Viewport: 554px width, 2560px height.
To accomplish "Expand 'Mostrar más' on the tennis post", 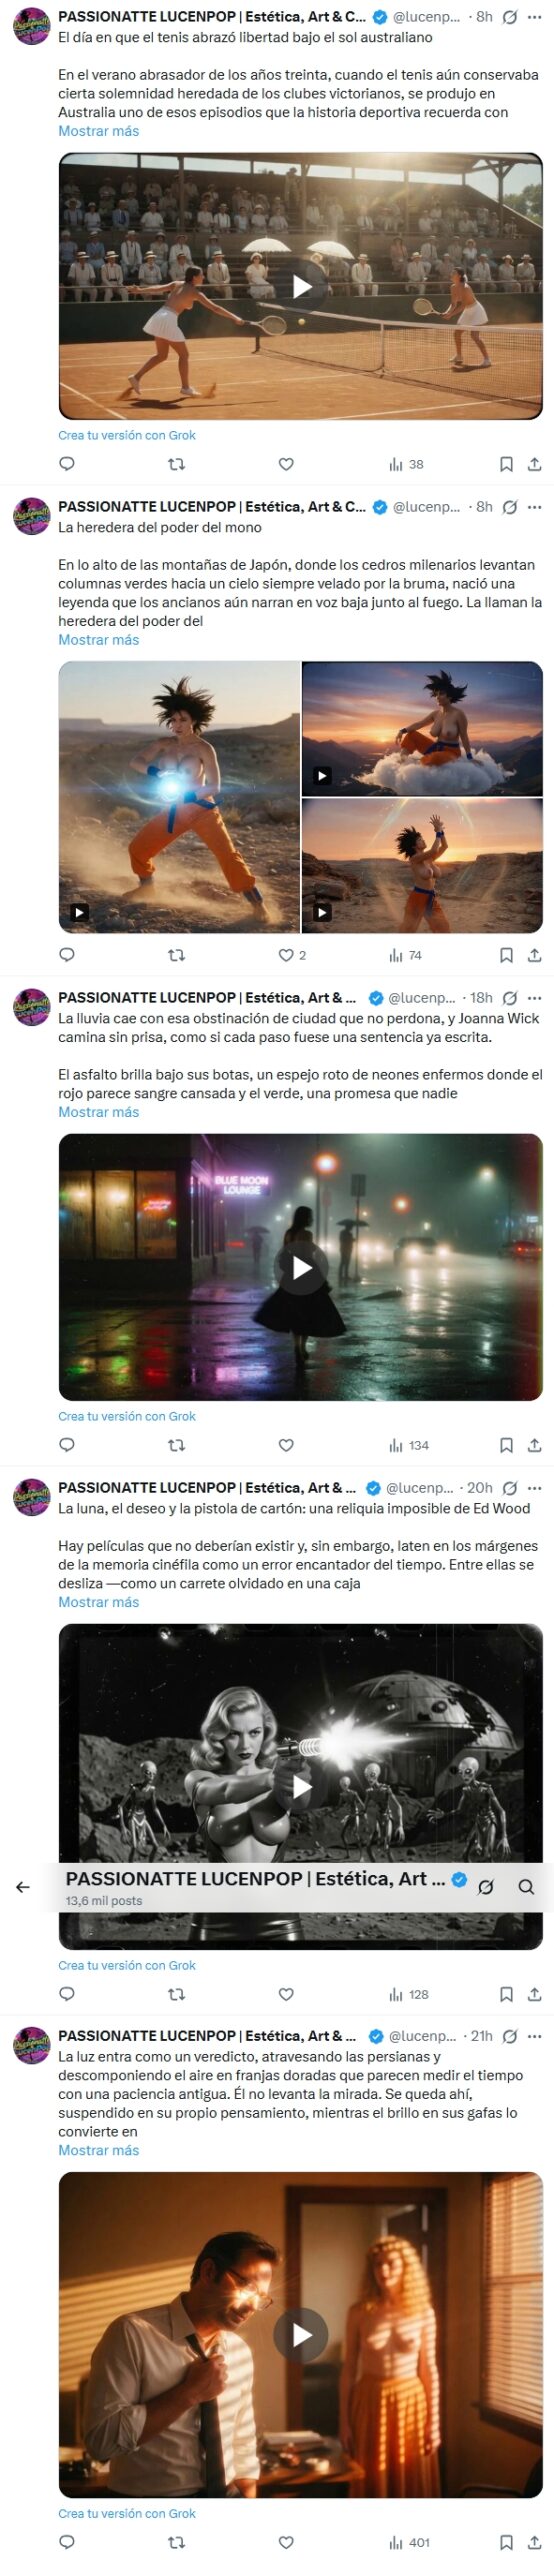I will coord(98,131).
